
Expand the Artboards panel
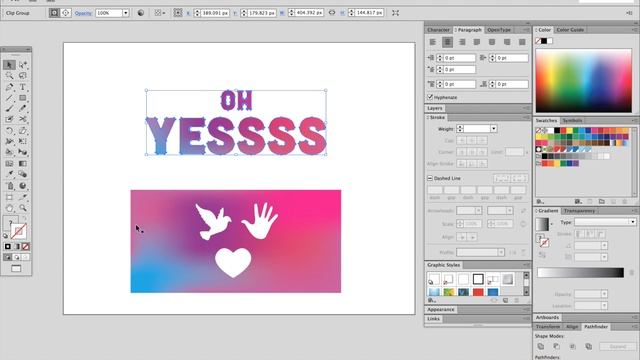pos(547,317)
